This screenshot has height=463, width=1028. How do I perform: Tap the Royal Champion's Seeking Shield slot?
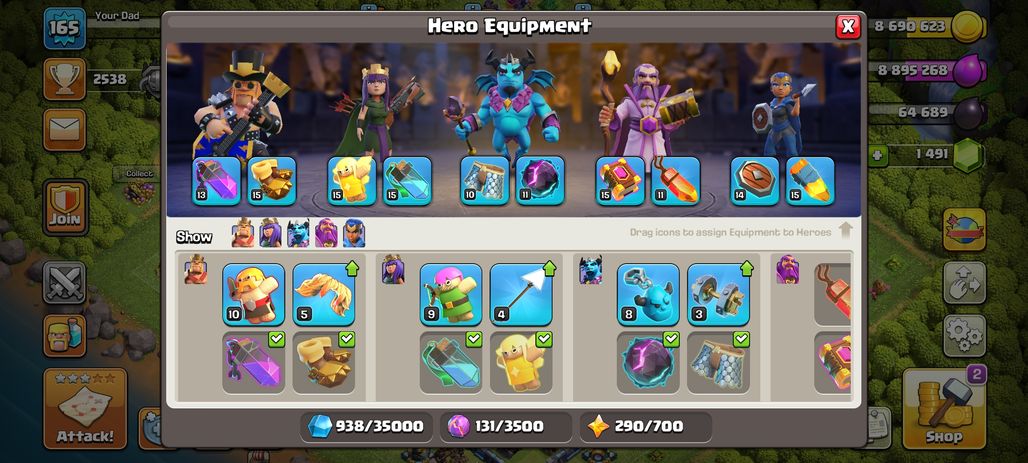(x=755, y=180)
